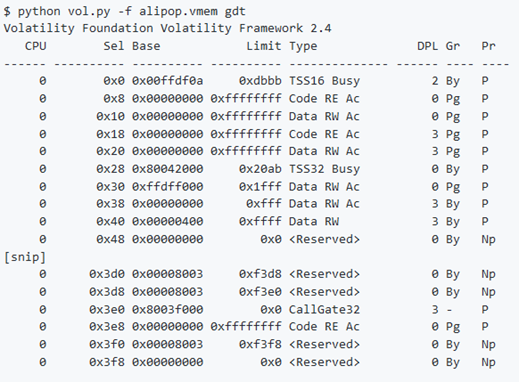The height and width of the screenshot is (382, 519).
Task: Click the 'Sel' column header
Action: pyautogui.click(x=114, y=46)
